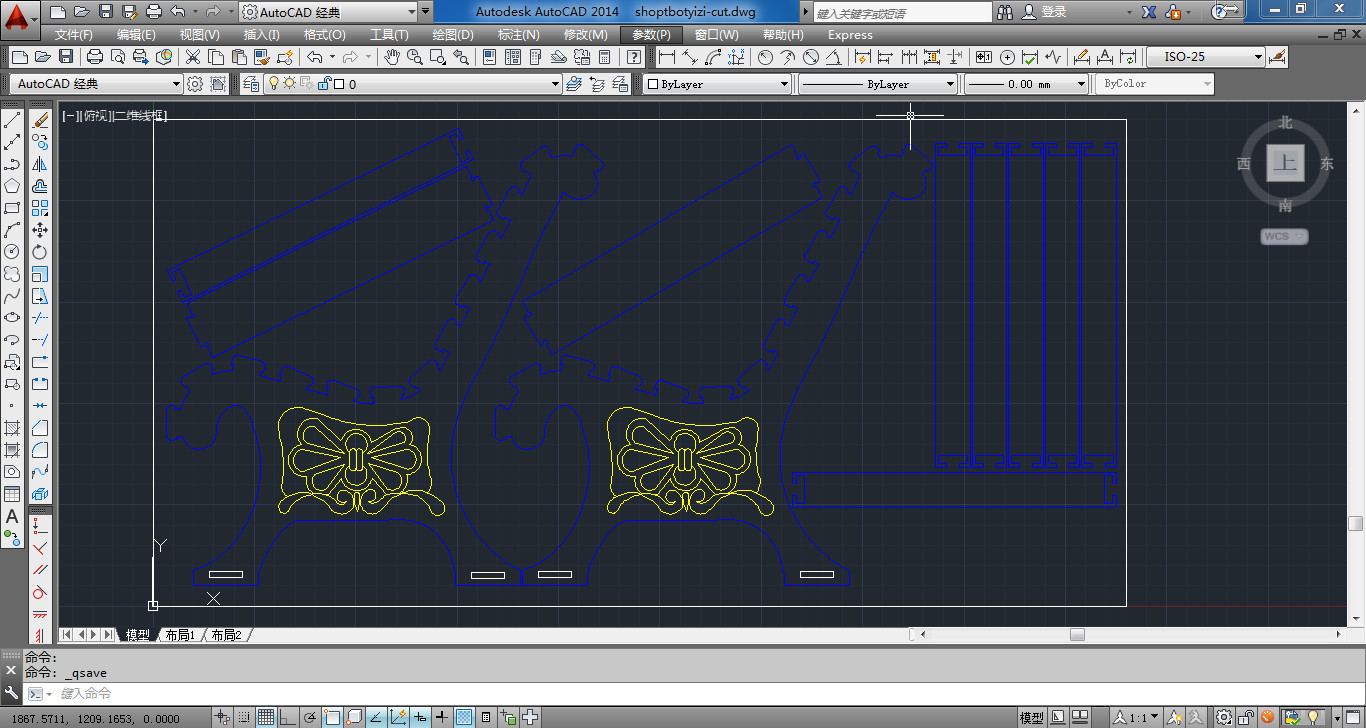Screen dimensions: 1366x728
Task: Toggle Transparency display in status bar
Action: tap(464, 717)
